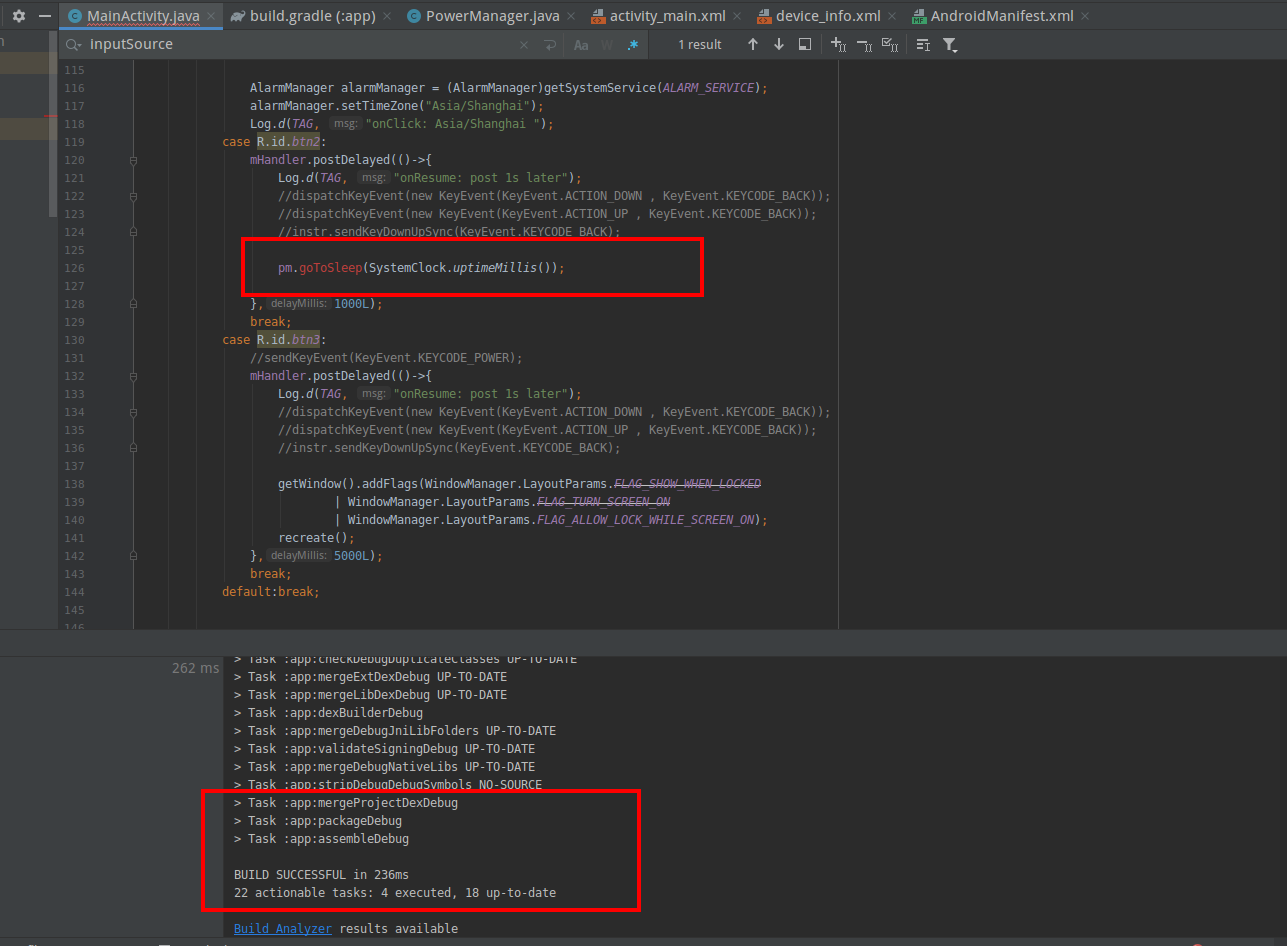This screenshot has height=946, width=1287.
Task: Toggle whole Words (W) search option
Action: click(x=607, y=45)
